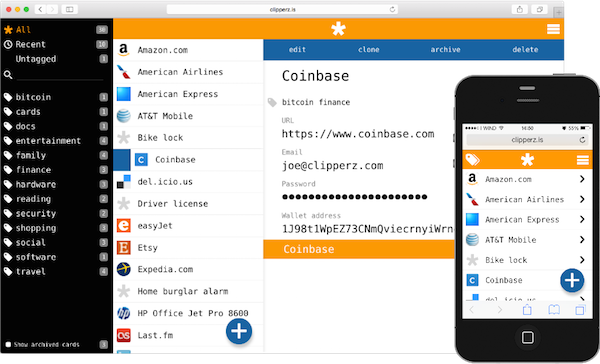
Task: Filter by shopping tag in sidebar
Action: pos(56,228)
